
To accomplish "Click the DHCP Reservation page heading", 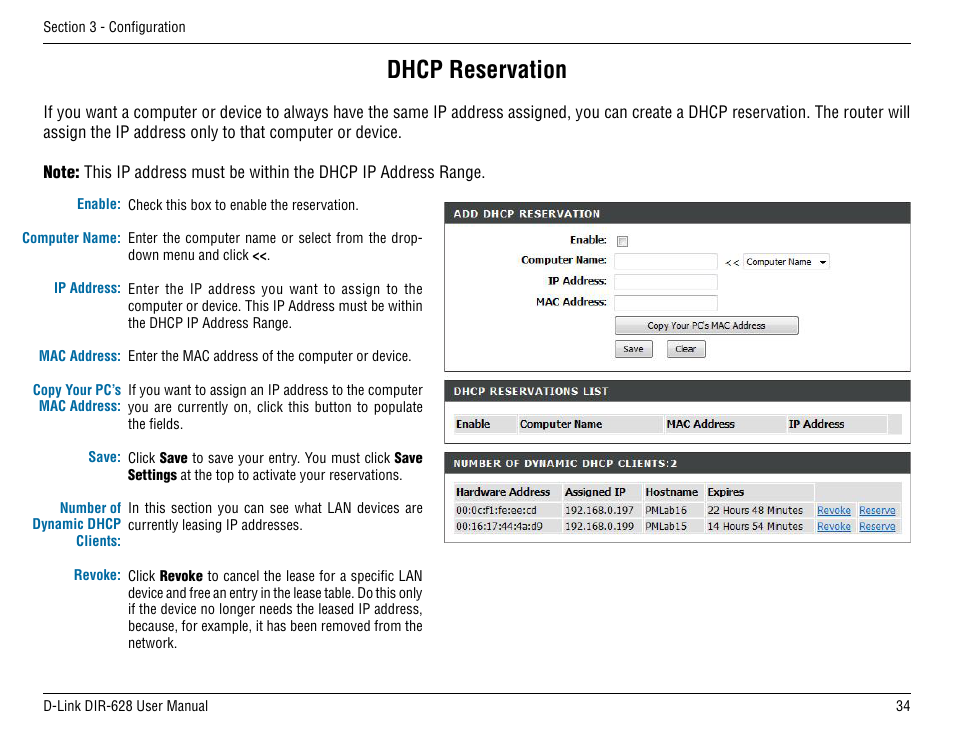I will point(477,69).
